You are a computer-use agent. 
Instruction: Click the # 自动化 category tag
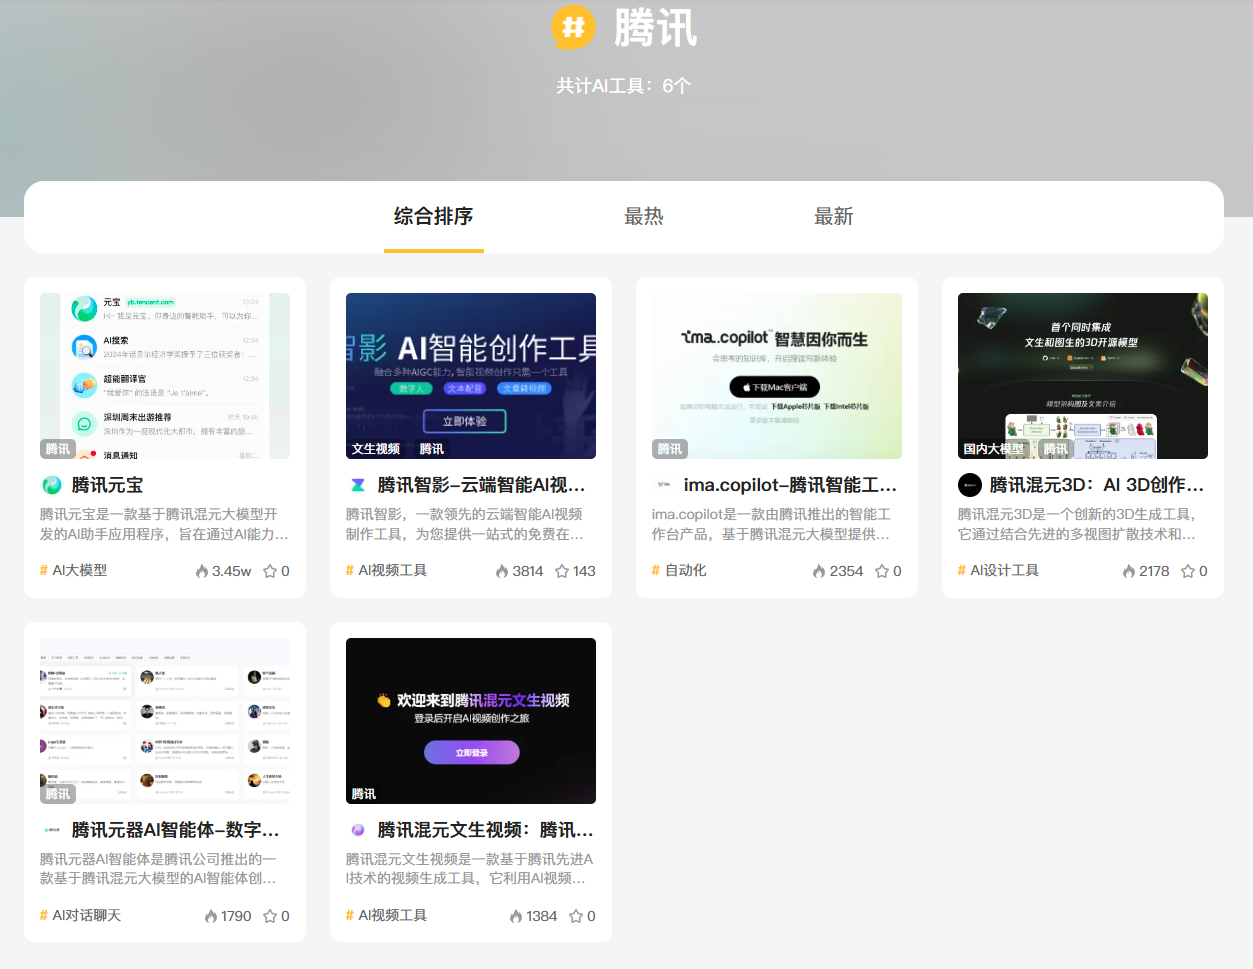(x=679, y=570)
